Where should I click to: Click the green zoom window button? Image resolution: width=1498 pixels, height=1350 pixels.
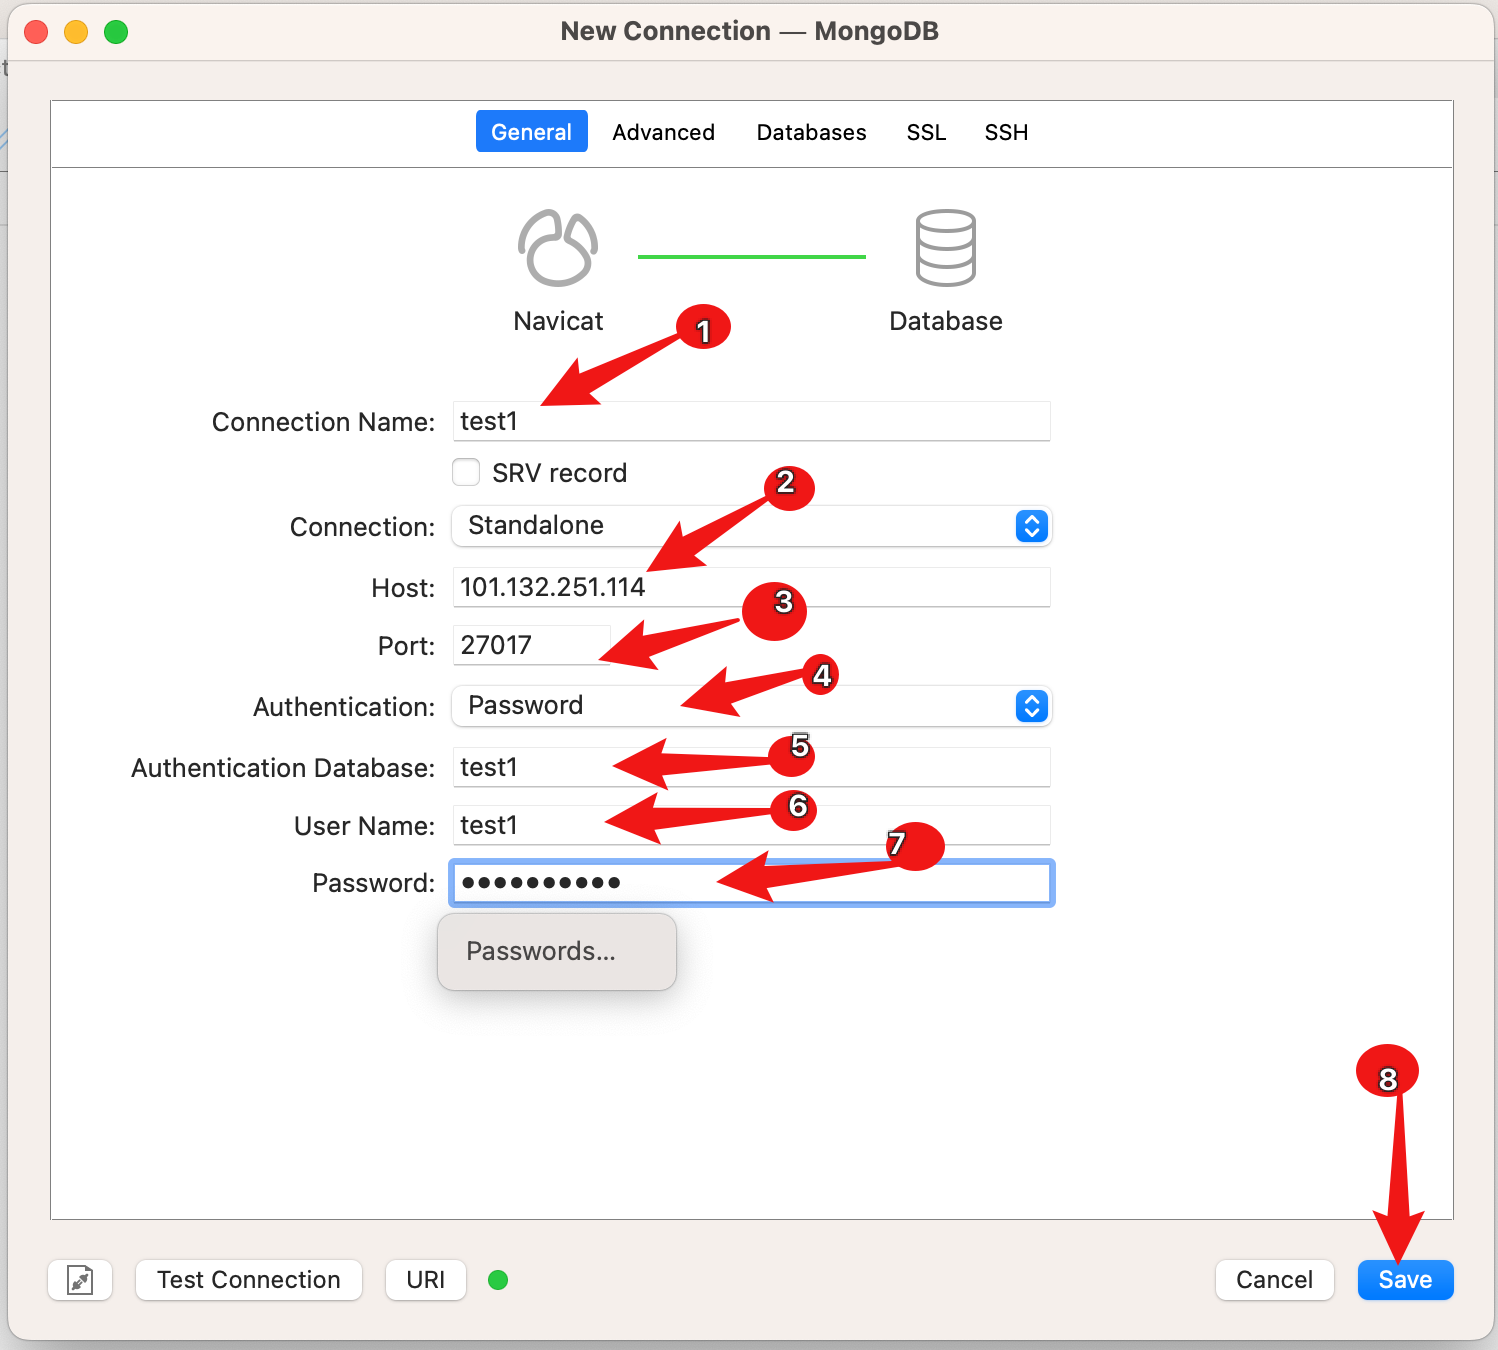tap(116, 32)
